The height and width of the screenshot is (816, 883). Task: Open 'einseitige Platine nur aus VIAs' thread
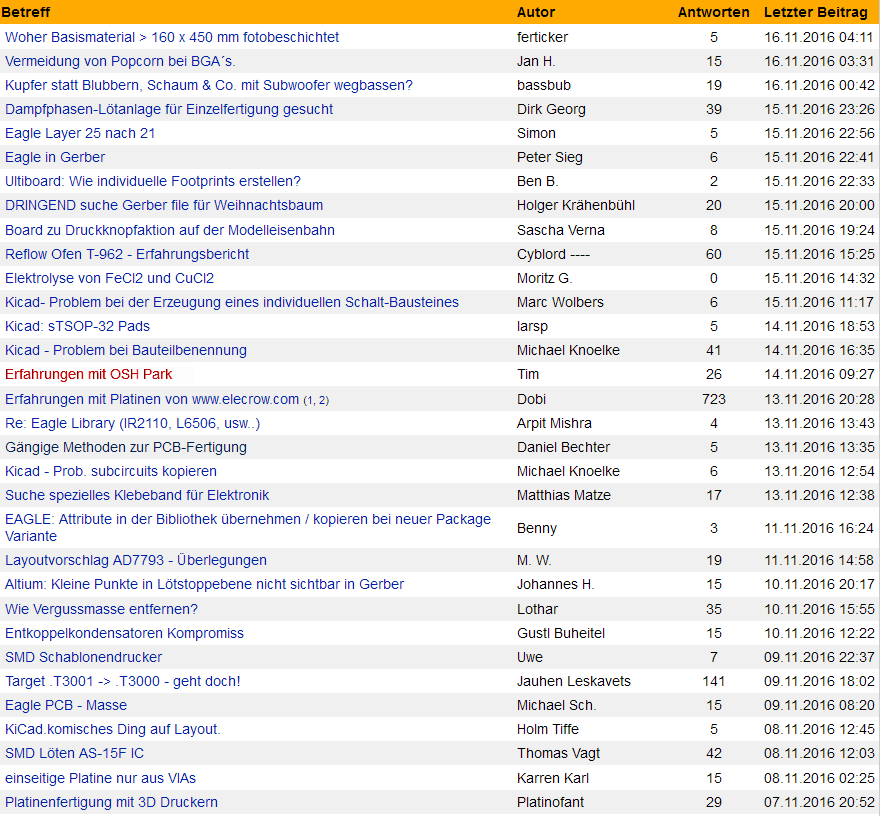click(100, 778)
